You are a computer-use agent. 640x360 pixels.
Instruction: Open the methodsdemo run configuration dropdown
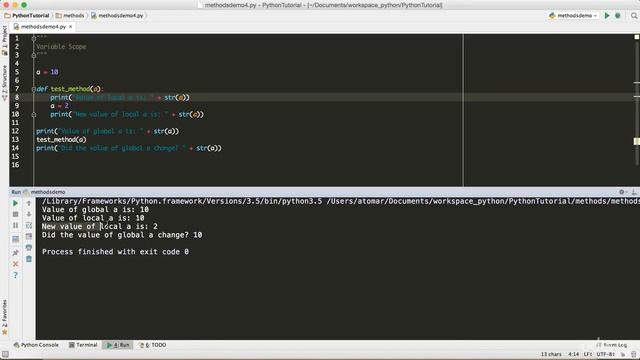[x=573, y=16]
